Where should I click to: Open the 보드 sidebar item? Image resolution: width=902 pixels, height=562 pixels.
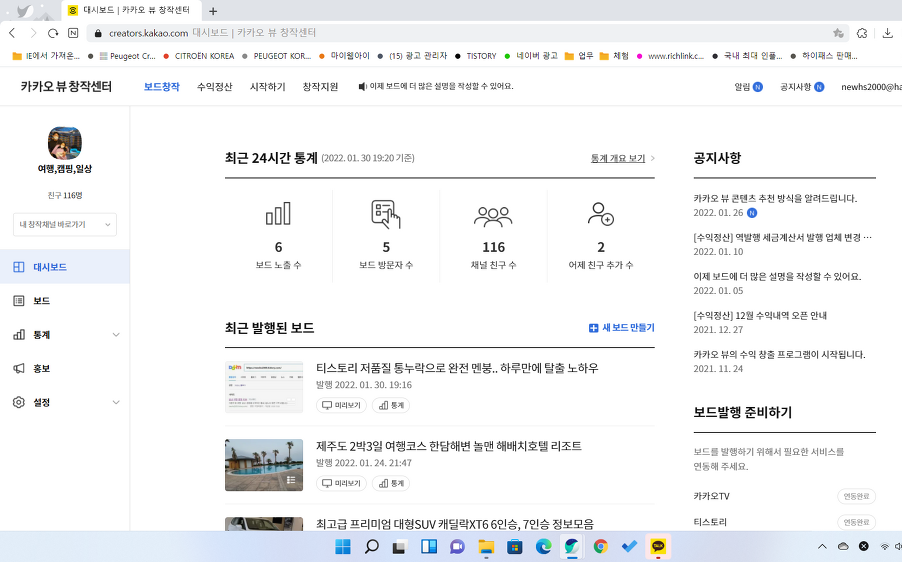[x=64, y=301]
